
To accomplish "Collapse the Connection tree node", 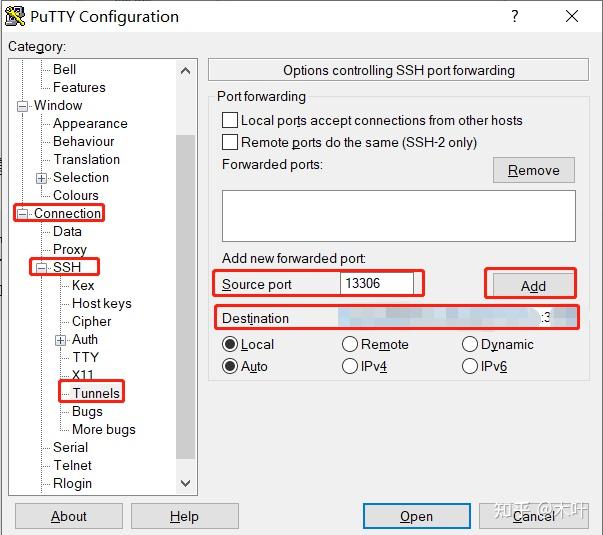I will point(23,213).
